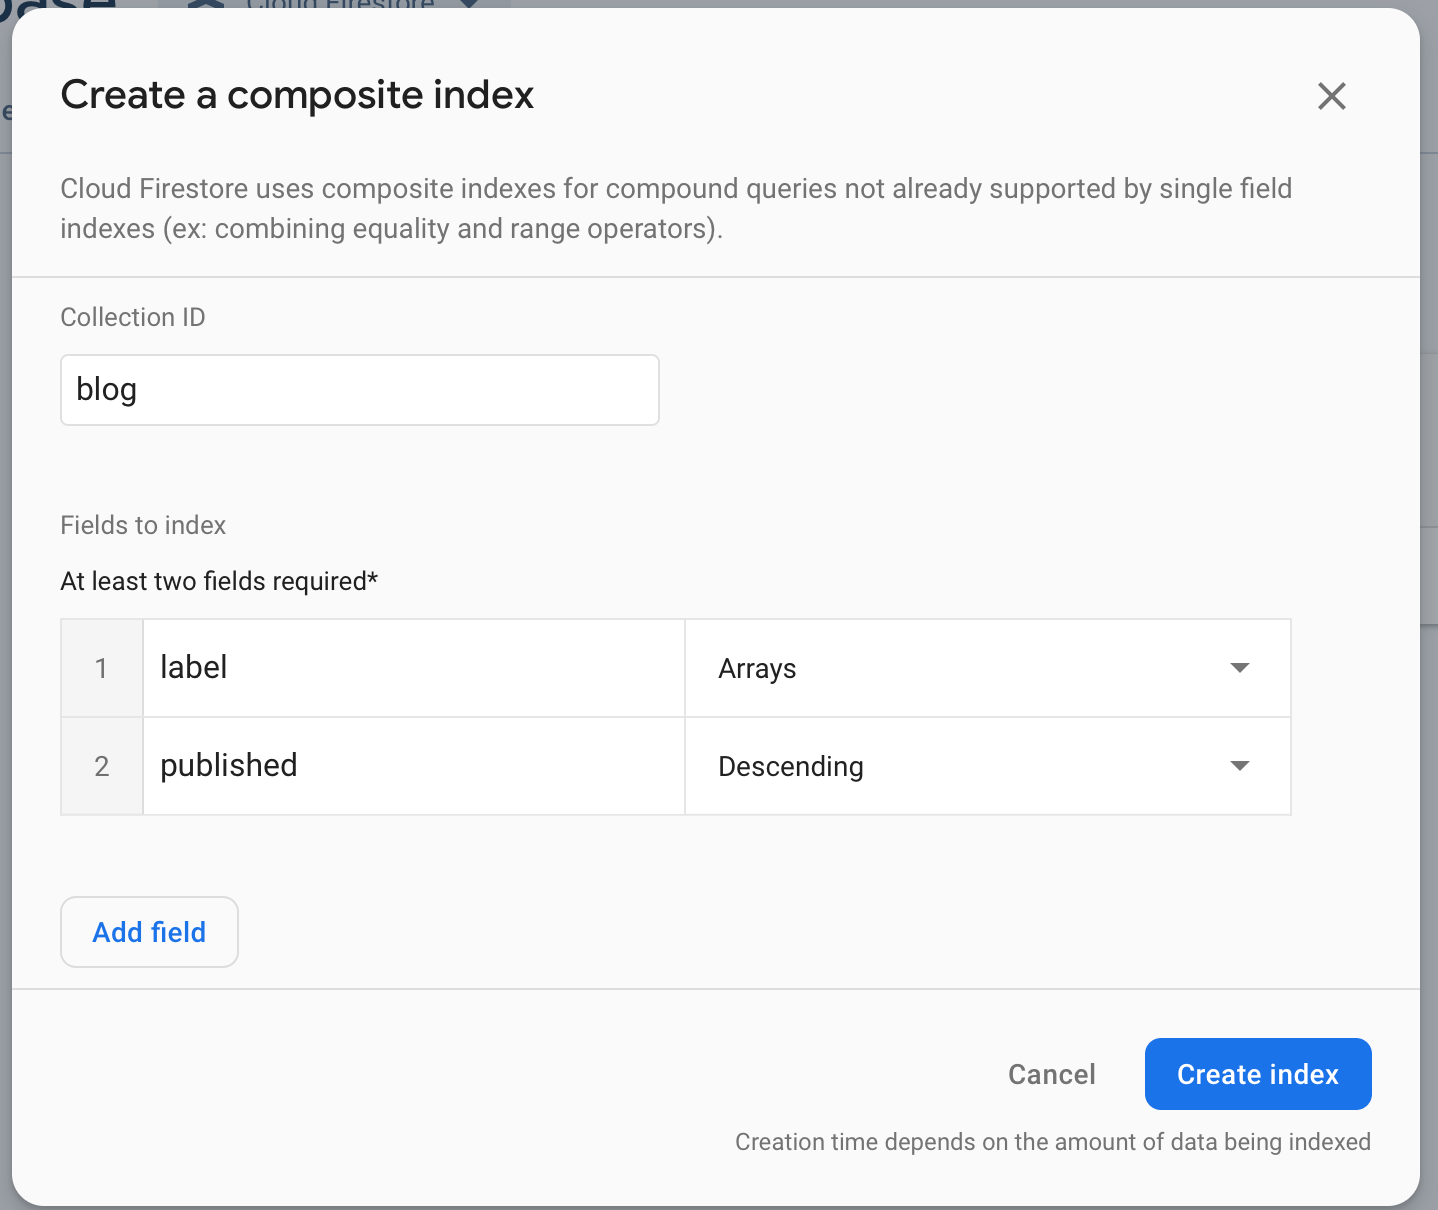The image size is (1438, 1210).
Task: Click the Create index button
Action: pyautogui.click(x=1258, y=1074)
